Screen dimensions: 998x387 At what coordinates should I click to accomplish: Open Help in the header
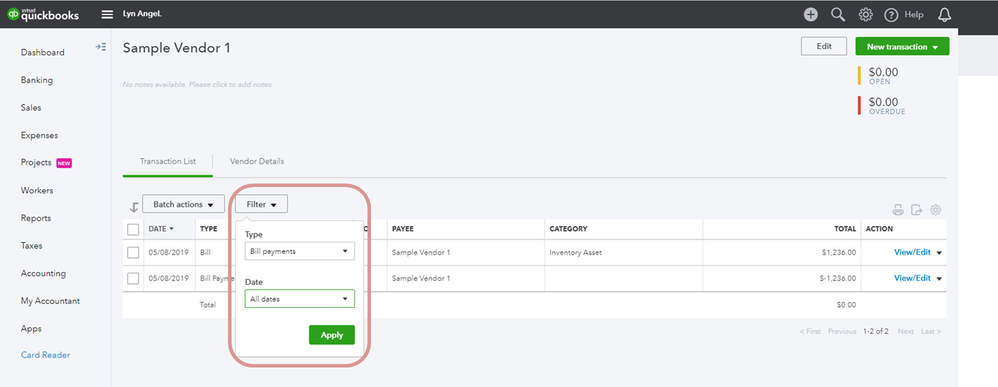[x=904, y=15]
